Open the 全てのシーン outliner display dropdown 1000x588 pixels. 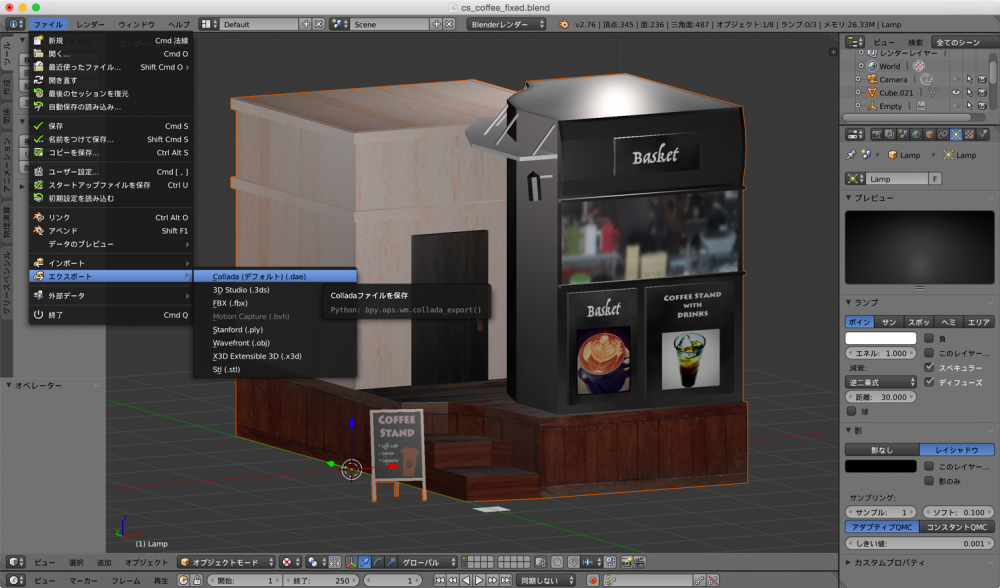(x=958, y=42)
